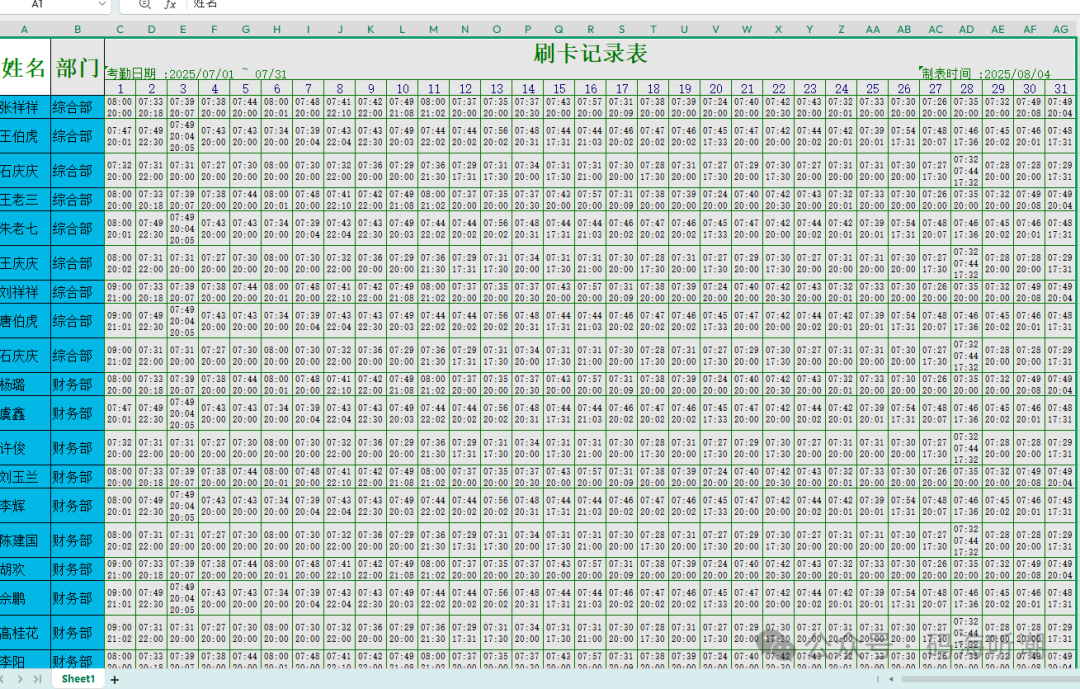1080x689 pixels.
Task: Click day 31 punch cell for 李辉
Action: (1061, 506)
